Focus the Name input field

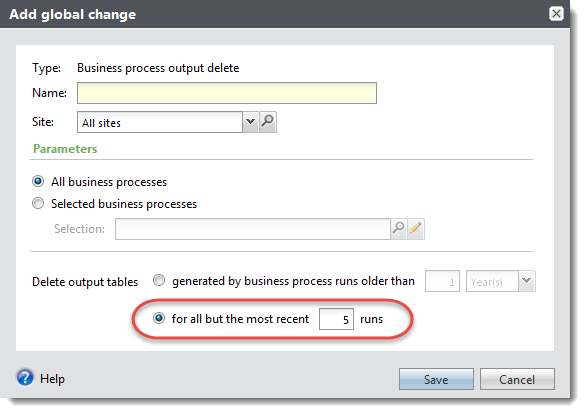click(x=227, y=93)
